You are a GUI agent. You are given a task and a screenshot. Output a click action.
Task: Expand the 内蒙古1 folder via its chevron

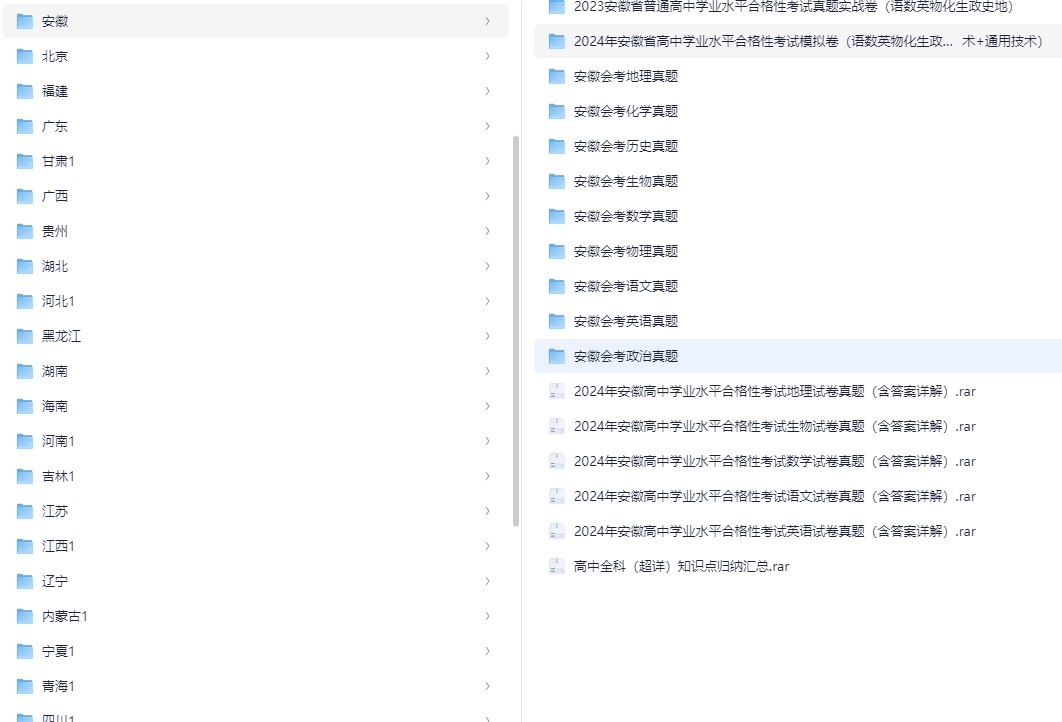click(x=487, y=616)
